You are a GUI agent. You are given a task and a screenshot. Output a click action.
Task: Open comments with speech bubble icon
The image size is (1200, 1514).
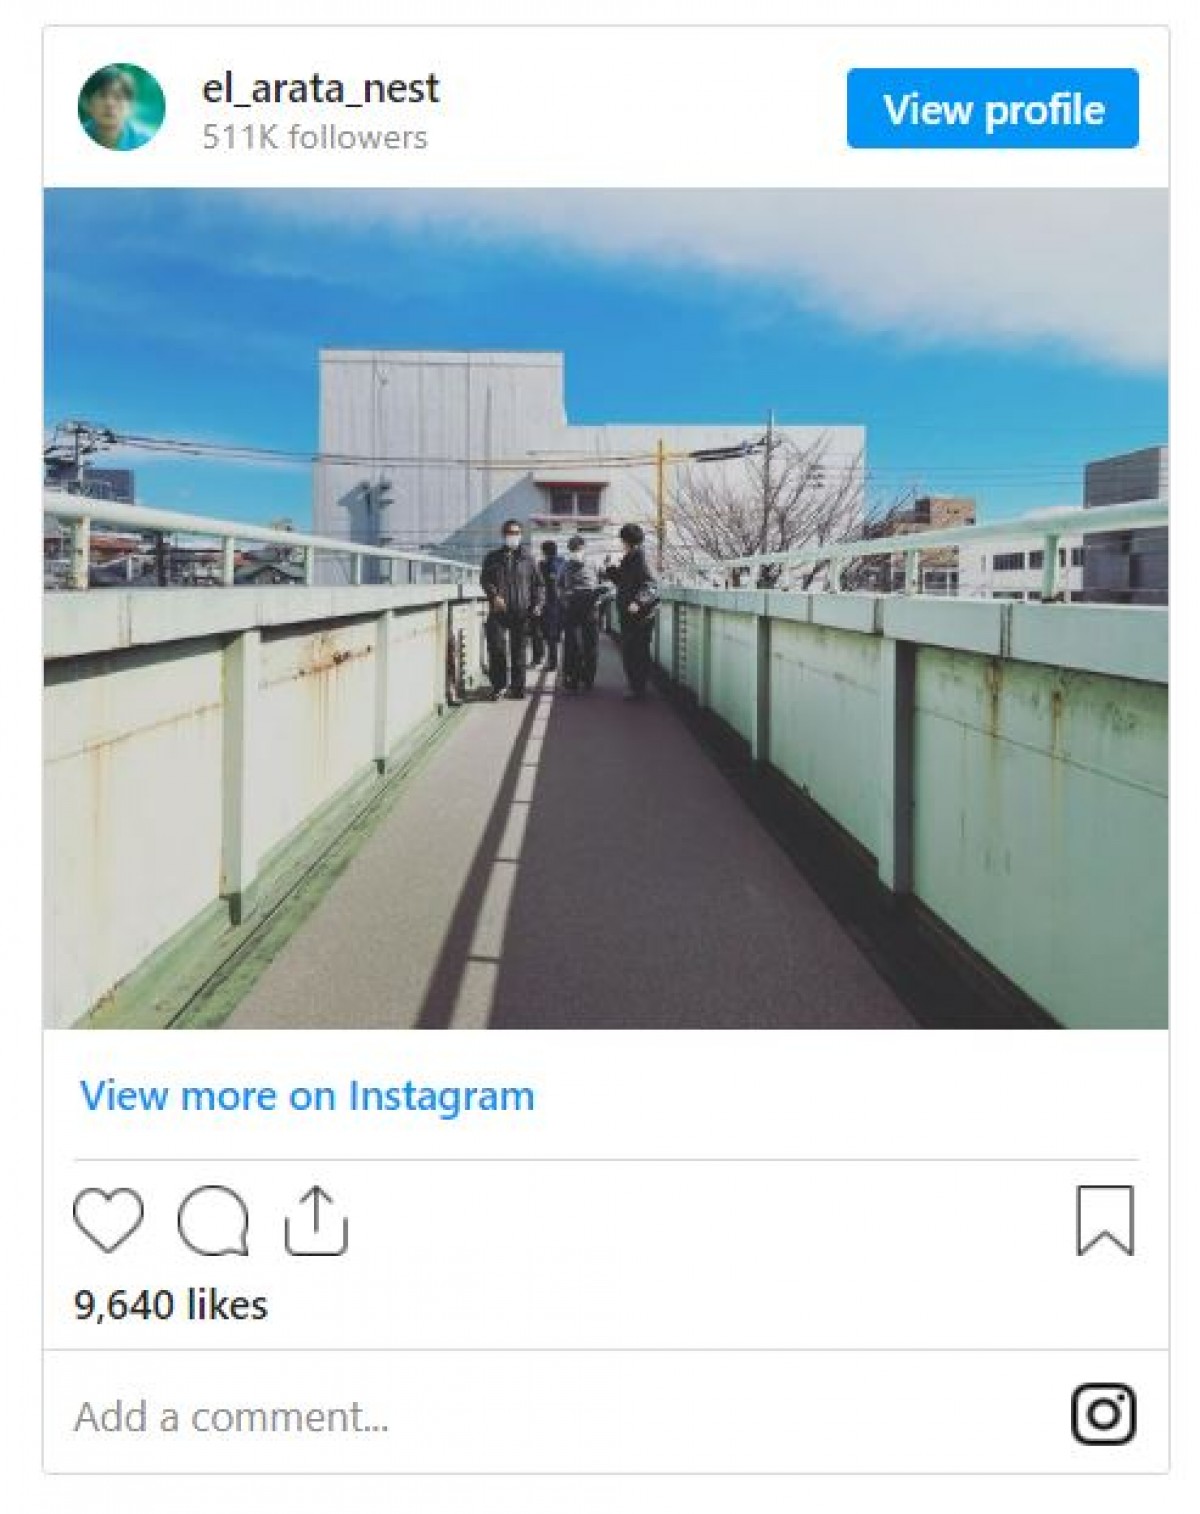tap(213, 1221)
